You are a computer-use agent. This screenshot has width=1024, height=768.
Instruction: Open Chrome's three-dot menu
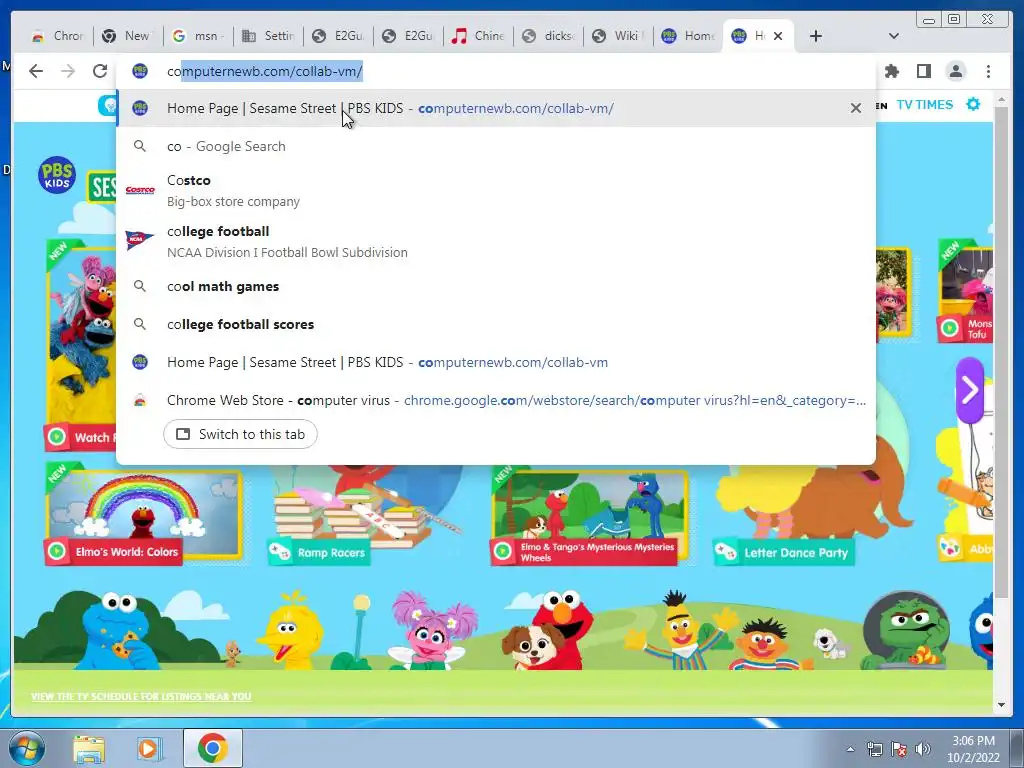coord(988,71)
